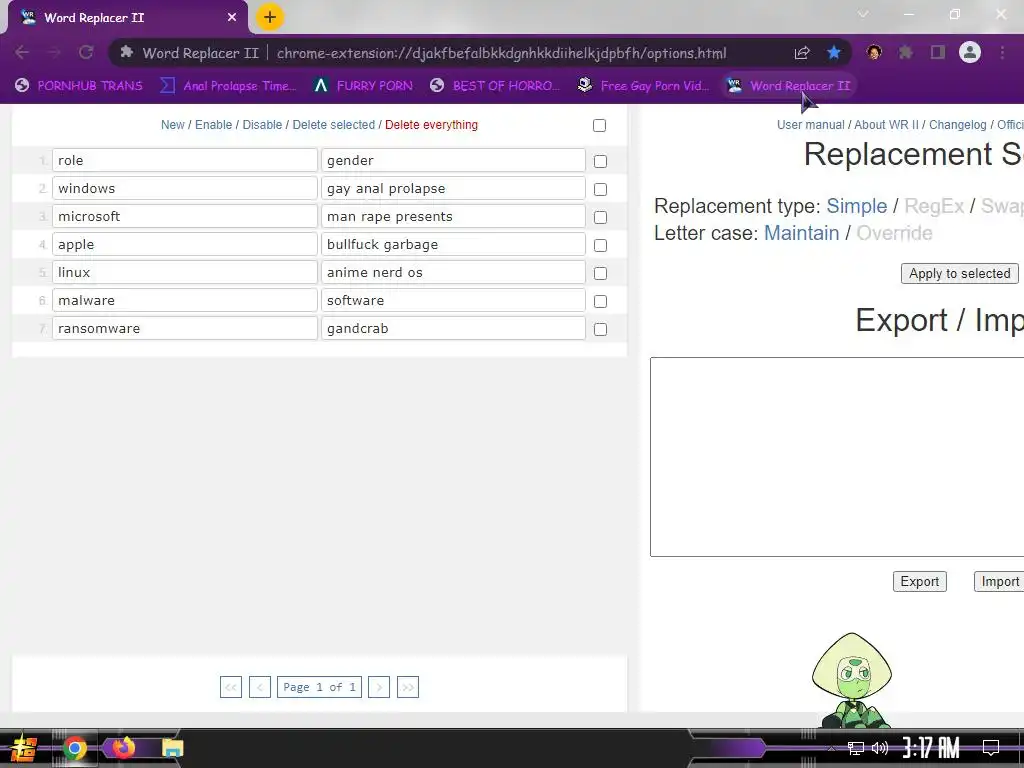The width and height of the screenshot is (1024, 768).
Task: Click the Page 1 of 1 indicator
Action: [x=319, y=687]
